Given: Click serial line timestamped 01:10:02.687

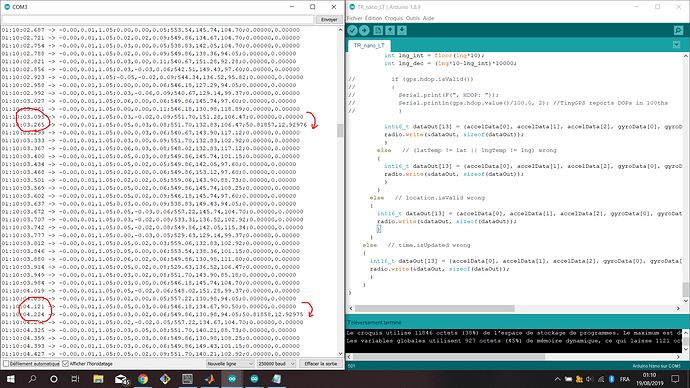Looking at the screenshot, I should click(x=150, y=30).
